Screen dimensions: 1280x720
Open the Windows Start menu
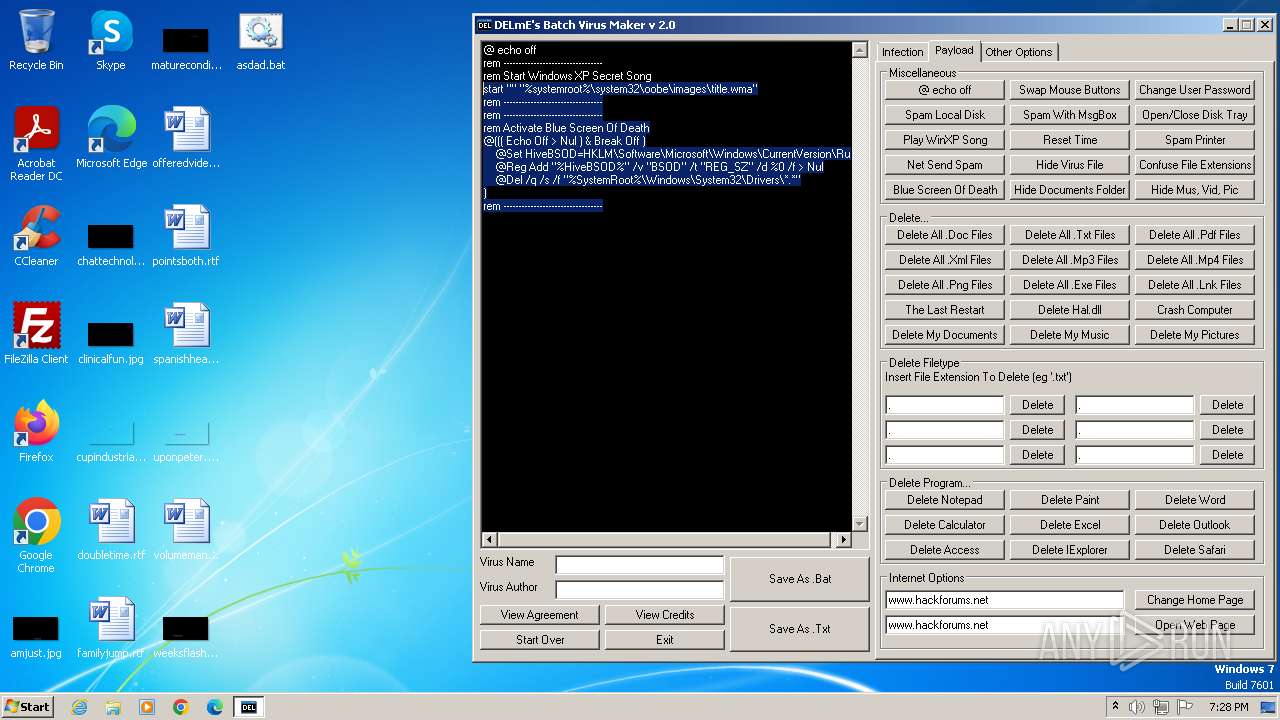point(28,706)
